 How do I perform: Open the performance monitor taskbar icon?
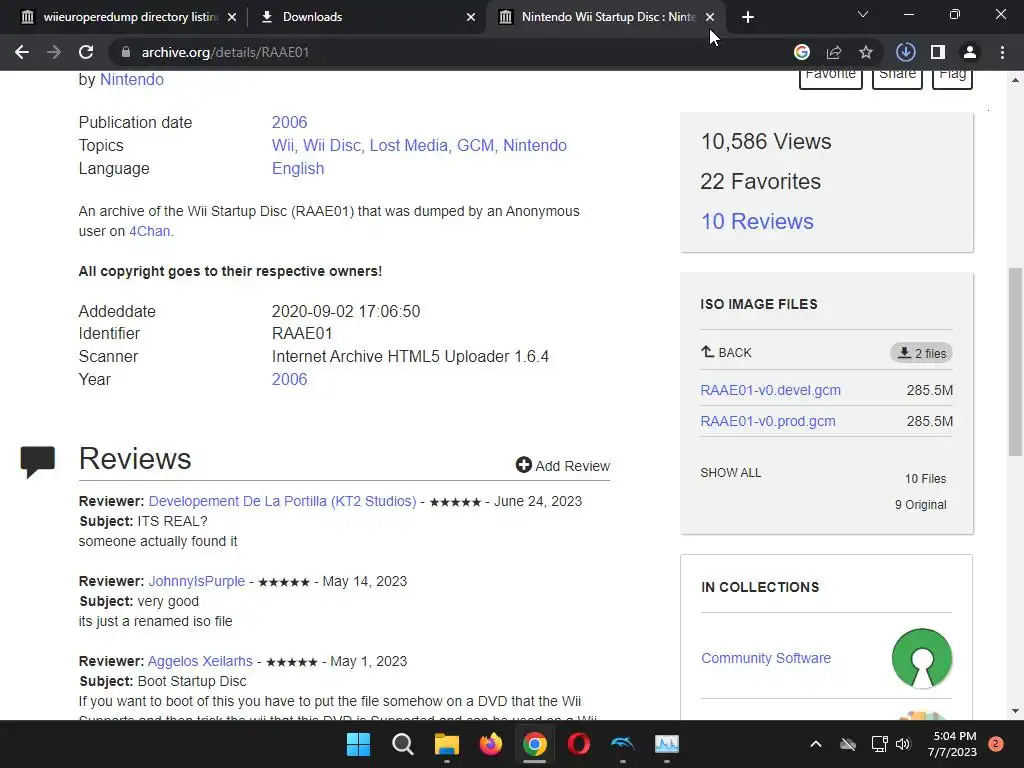(x=667, y=744)
